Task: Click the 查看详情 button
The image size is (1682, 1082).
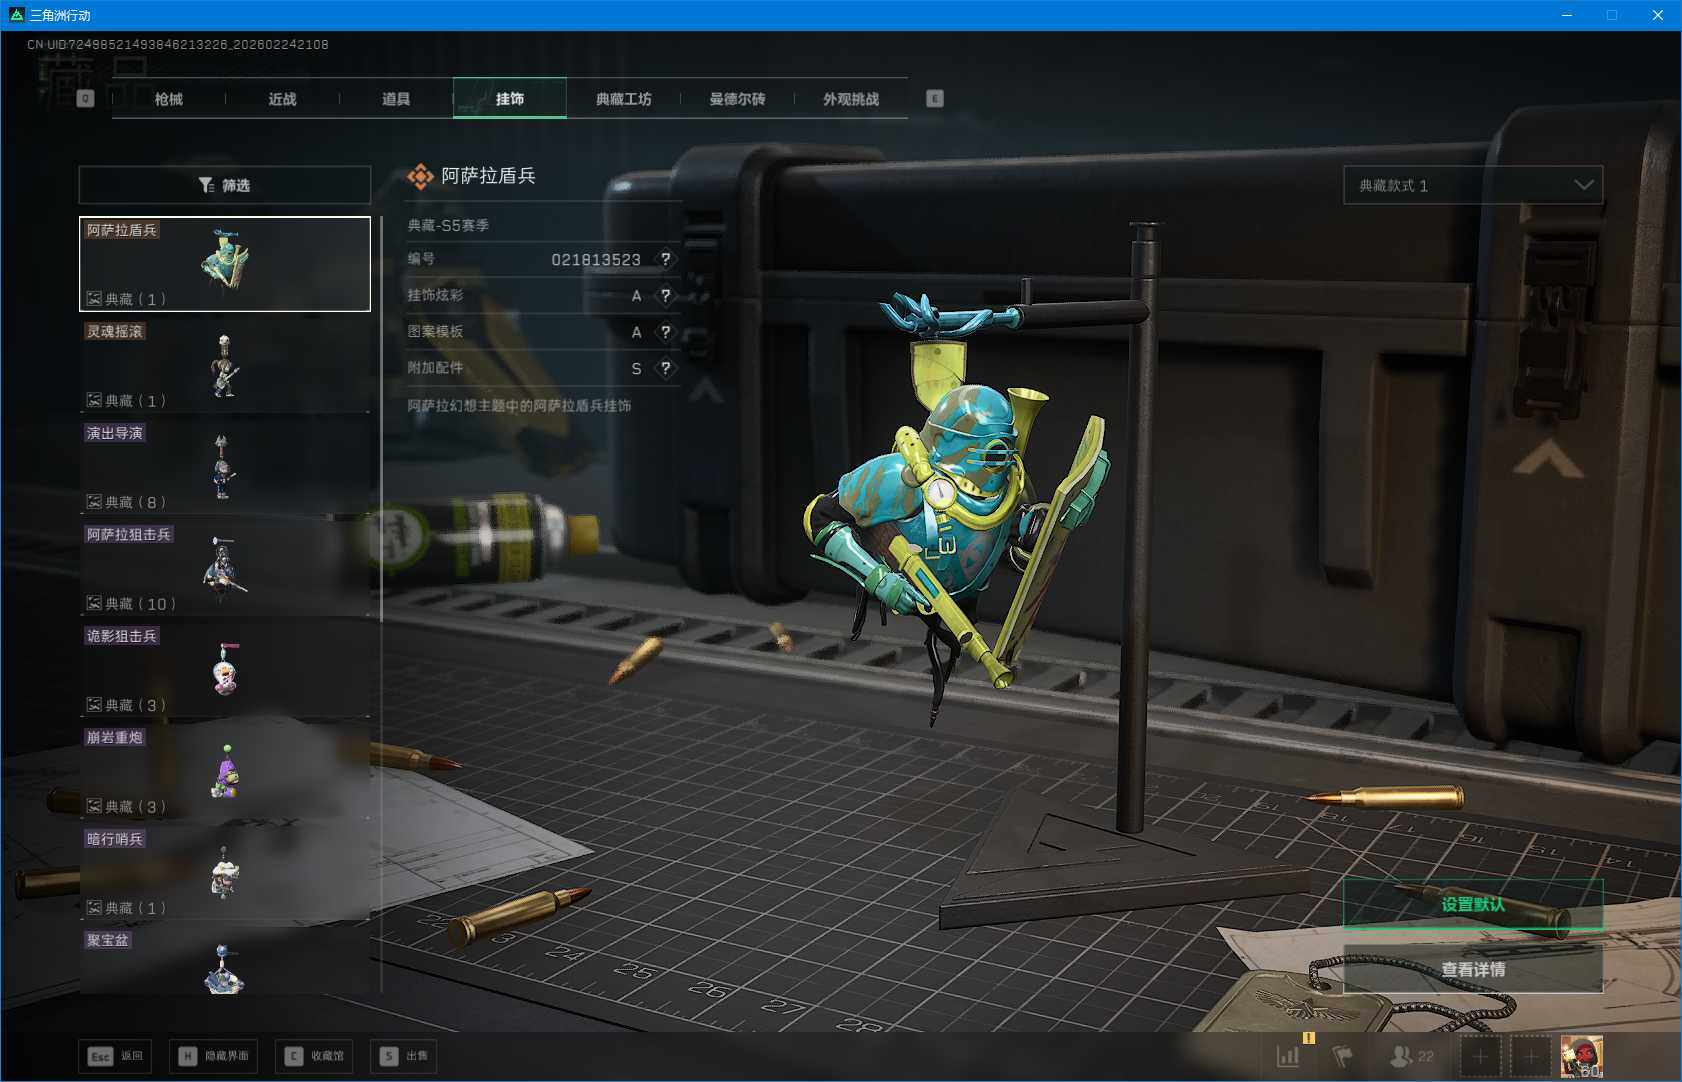Action: (x=1472, y=969)
